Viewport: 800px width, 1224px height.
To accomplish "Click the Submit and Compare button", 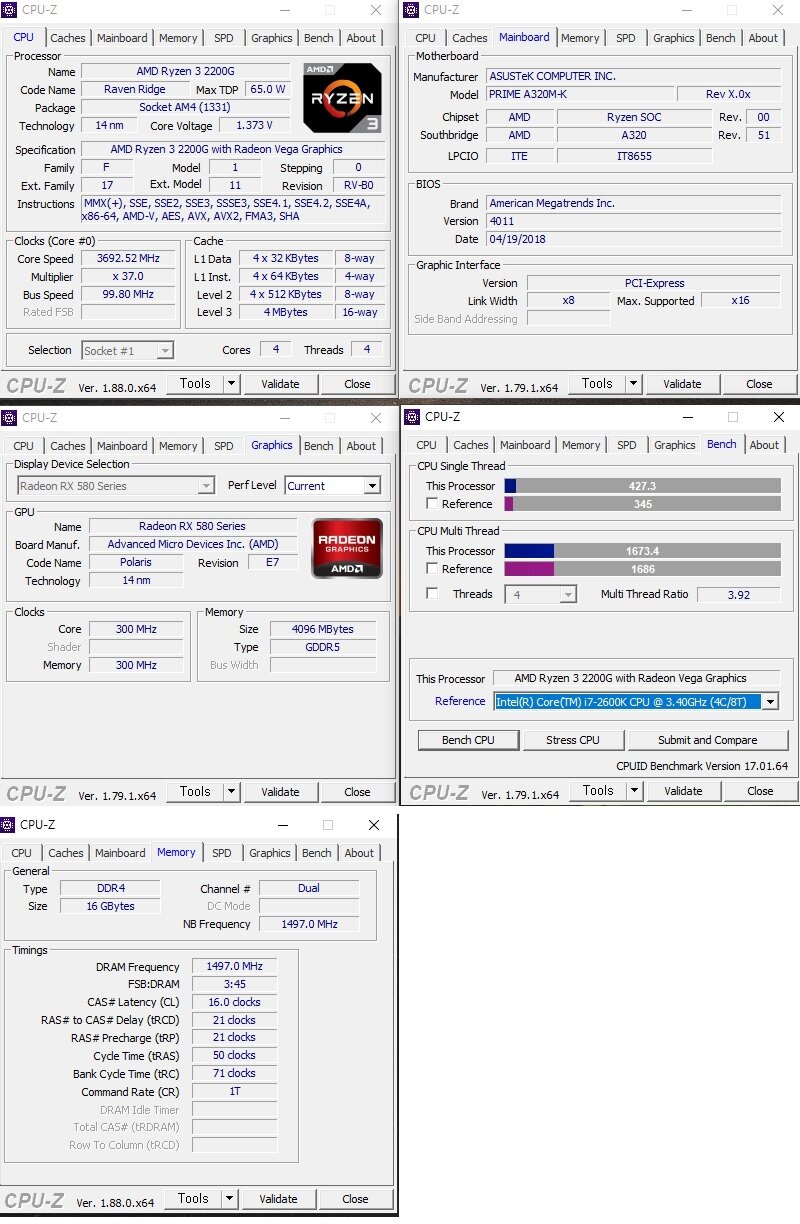I will pos(708,740).
